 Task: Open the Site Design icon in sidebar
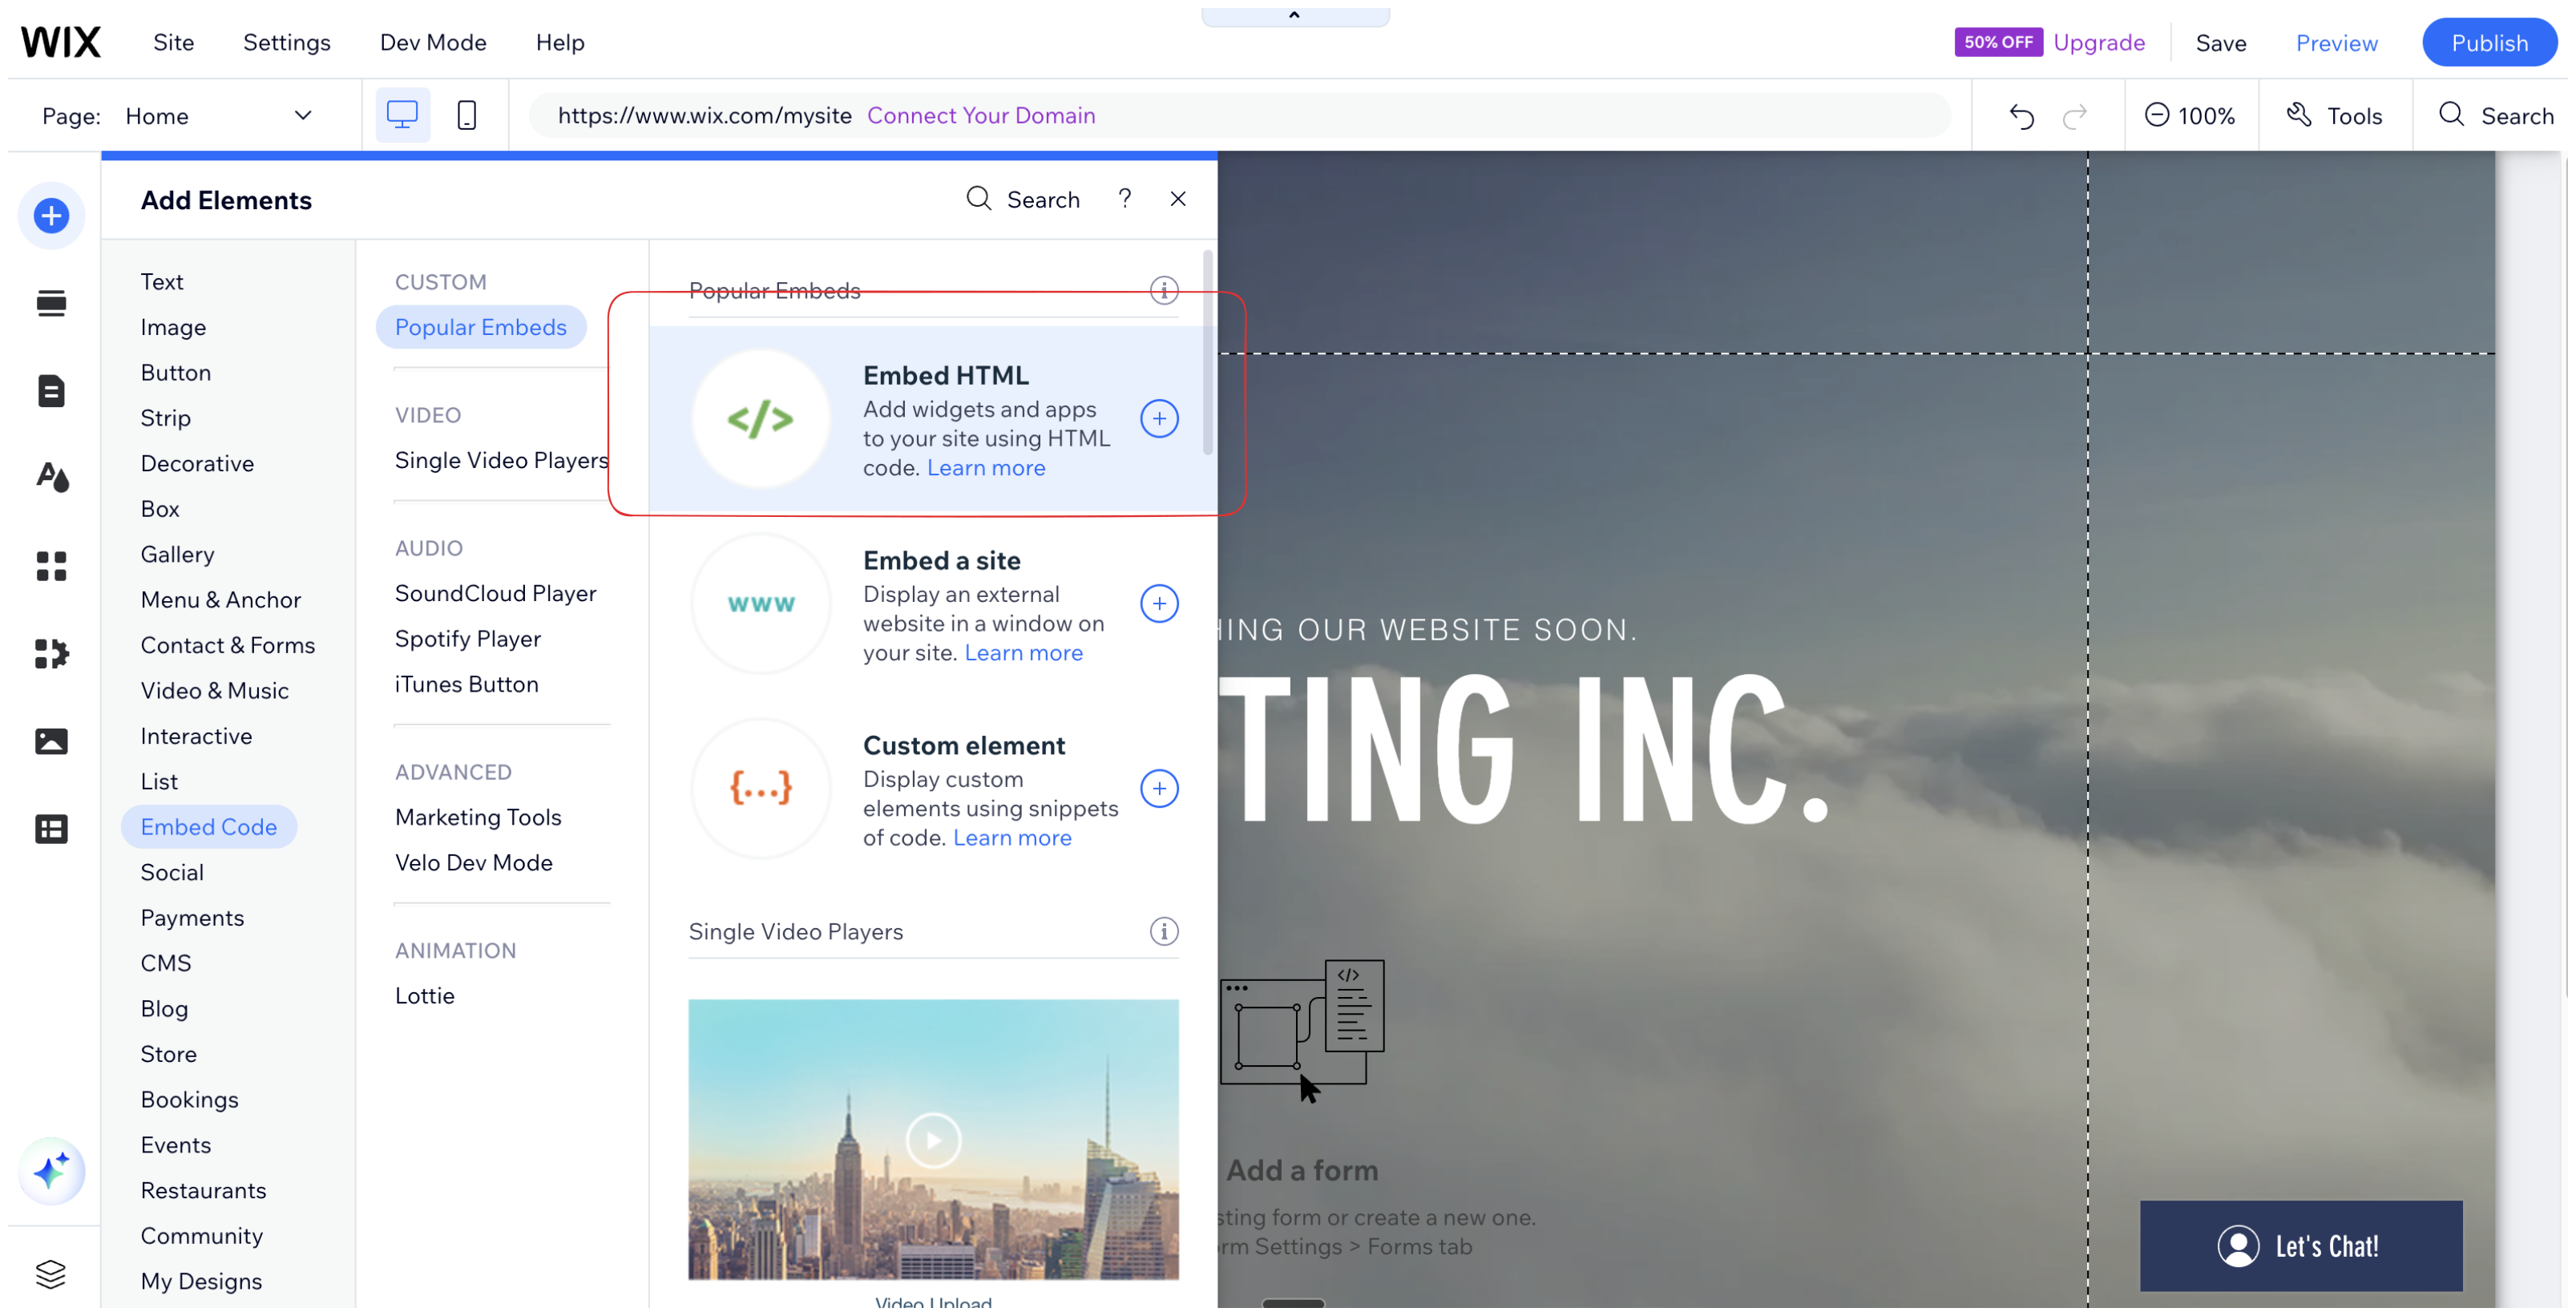[x=51, y=478]
